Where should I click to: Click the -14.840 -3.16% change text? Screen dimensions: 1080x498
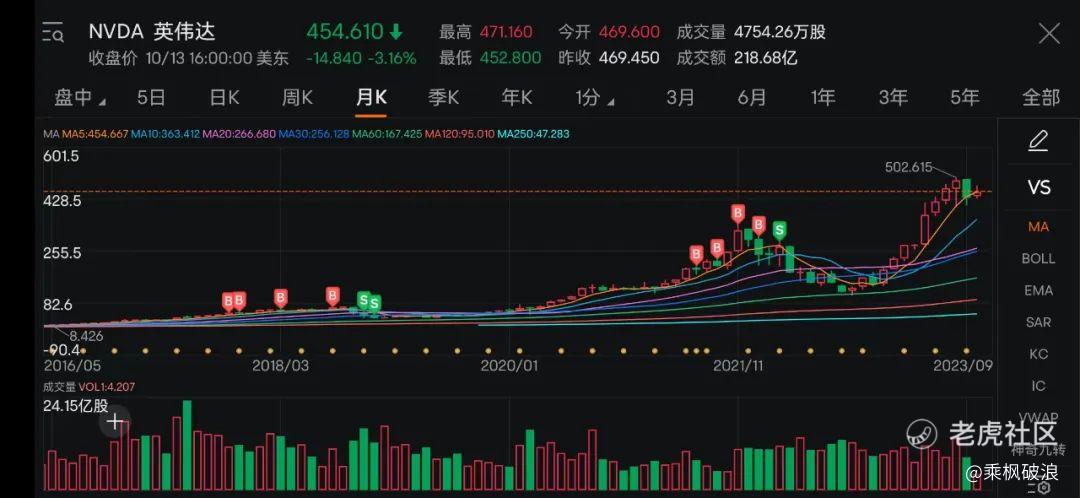pyautogui.click(x=361, y=59)
